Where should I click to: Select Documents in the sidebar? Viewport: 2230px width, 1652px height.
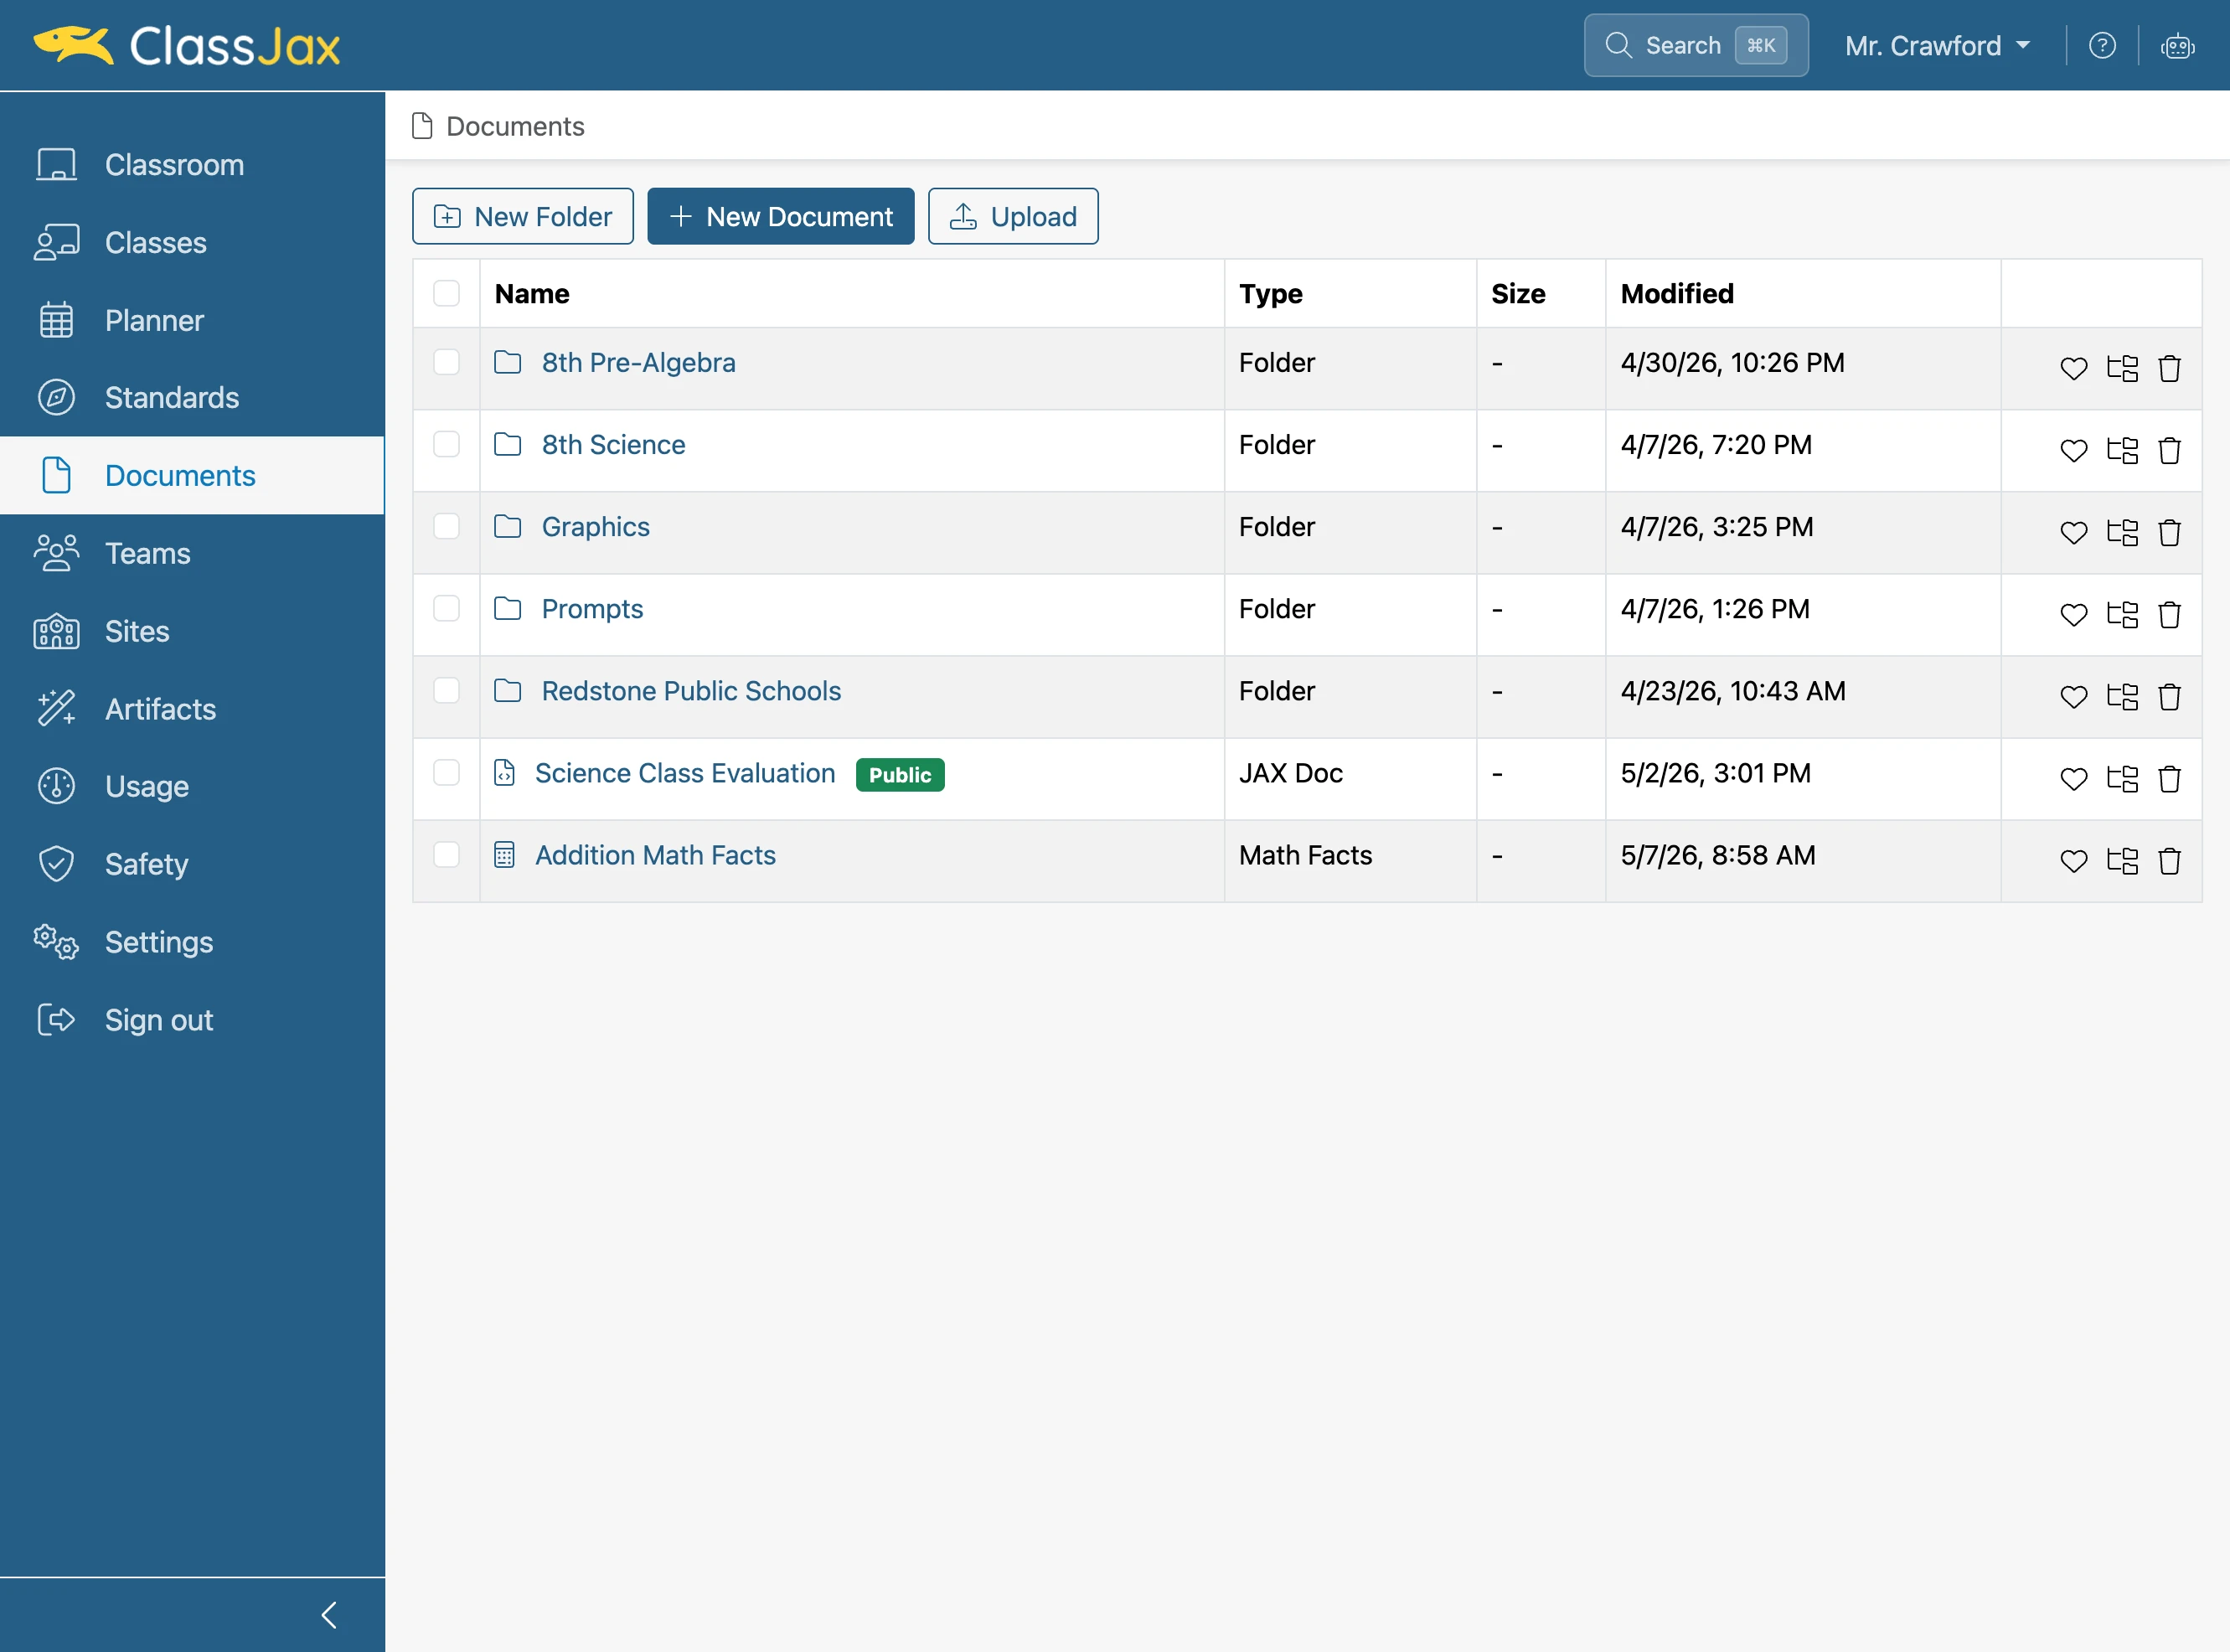point(192,476)
